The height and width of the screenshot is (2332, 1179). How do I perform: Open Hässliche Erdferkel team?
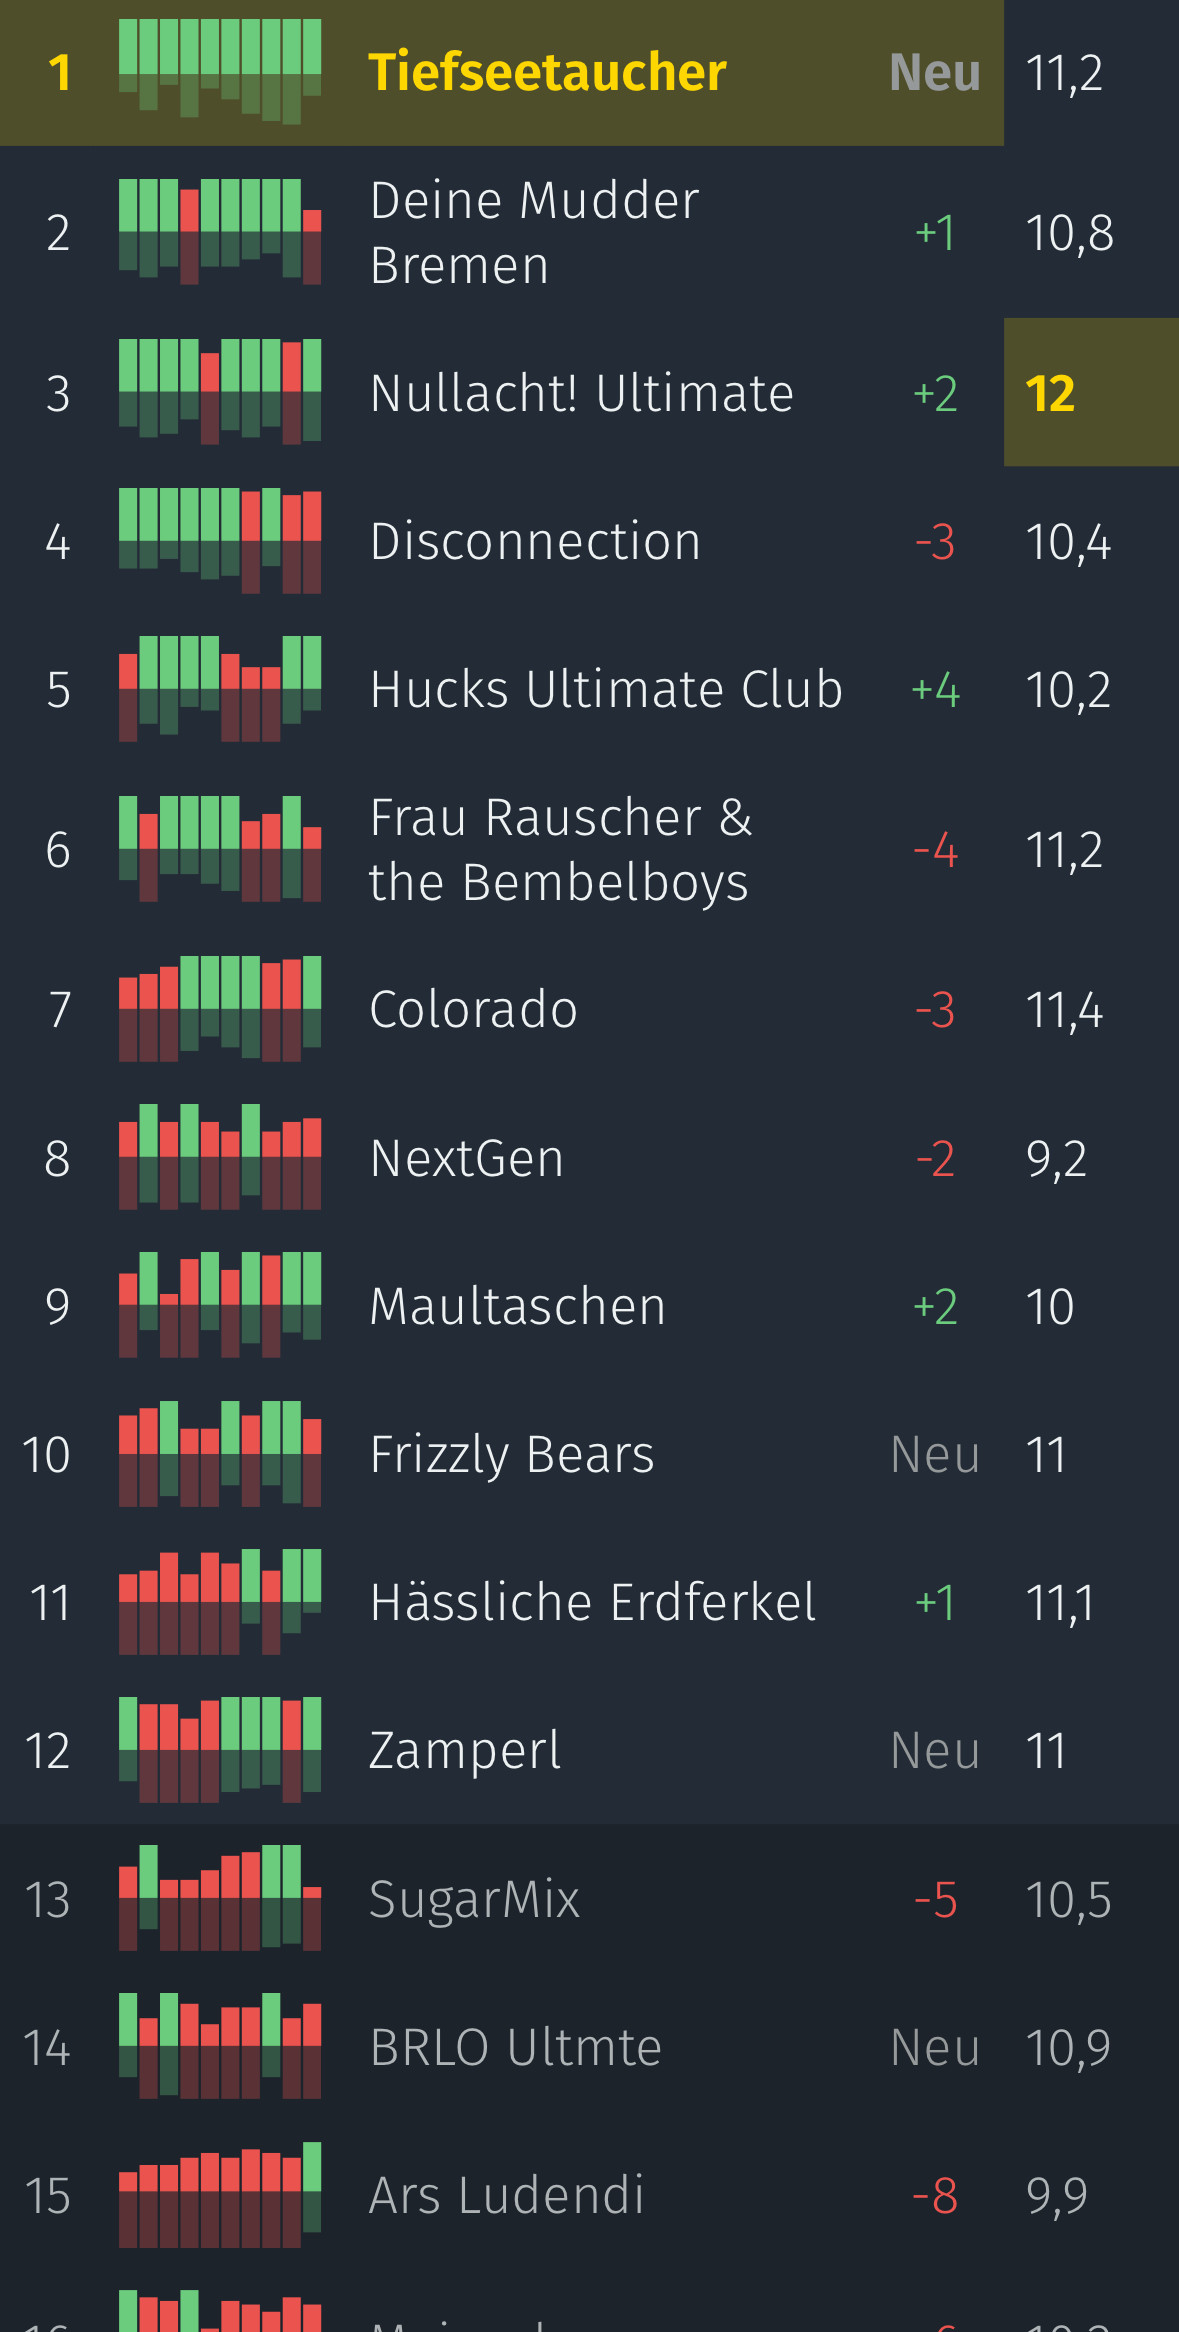coord(592,1602)
